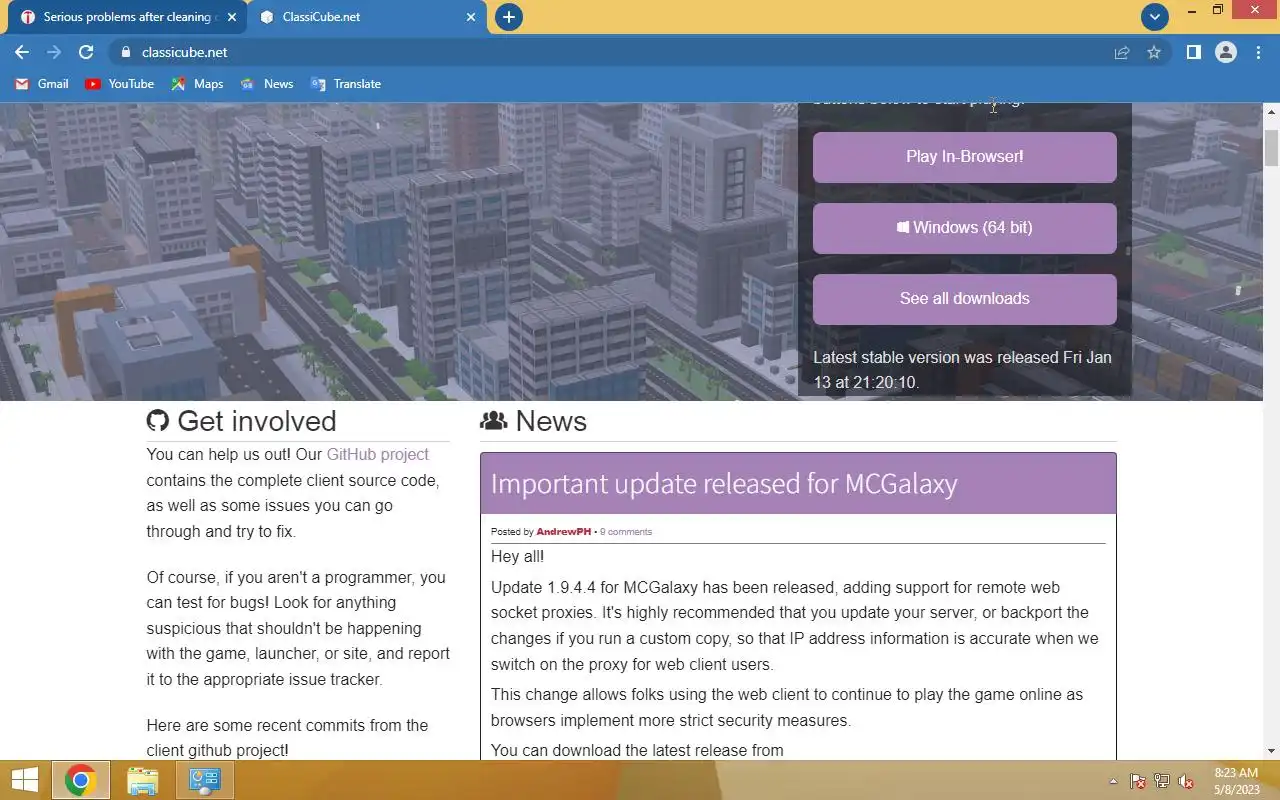The height and width of the screenshot is (800, 1280).
Task: Click the browser forward arrow
Action: pyautogui.click(x=54, y=52)
